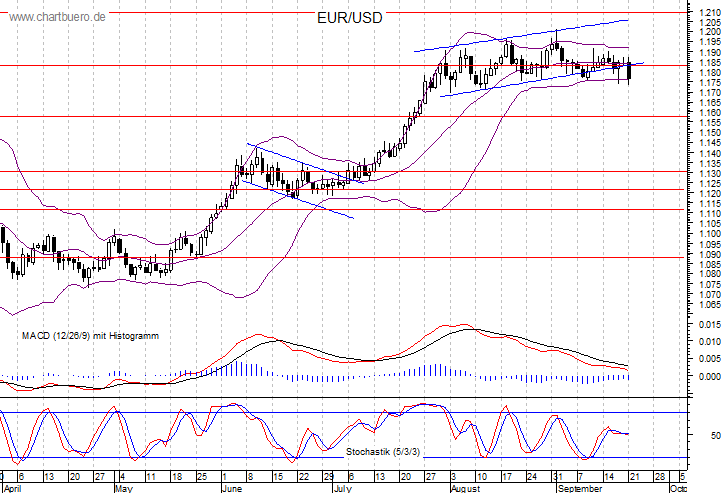Viewport: 723px width, 493px height.
Task: Click the Oct label at axis end
Action: [676, 489]
